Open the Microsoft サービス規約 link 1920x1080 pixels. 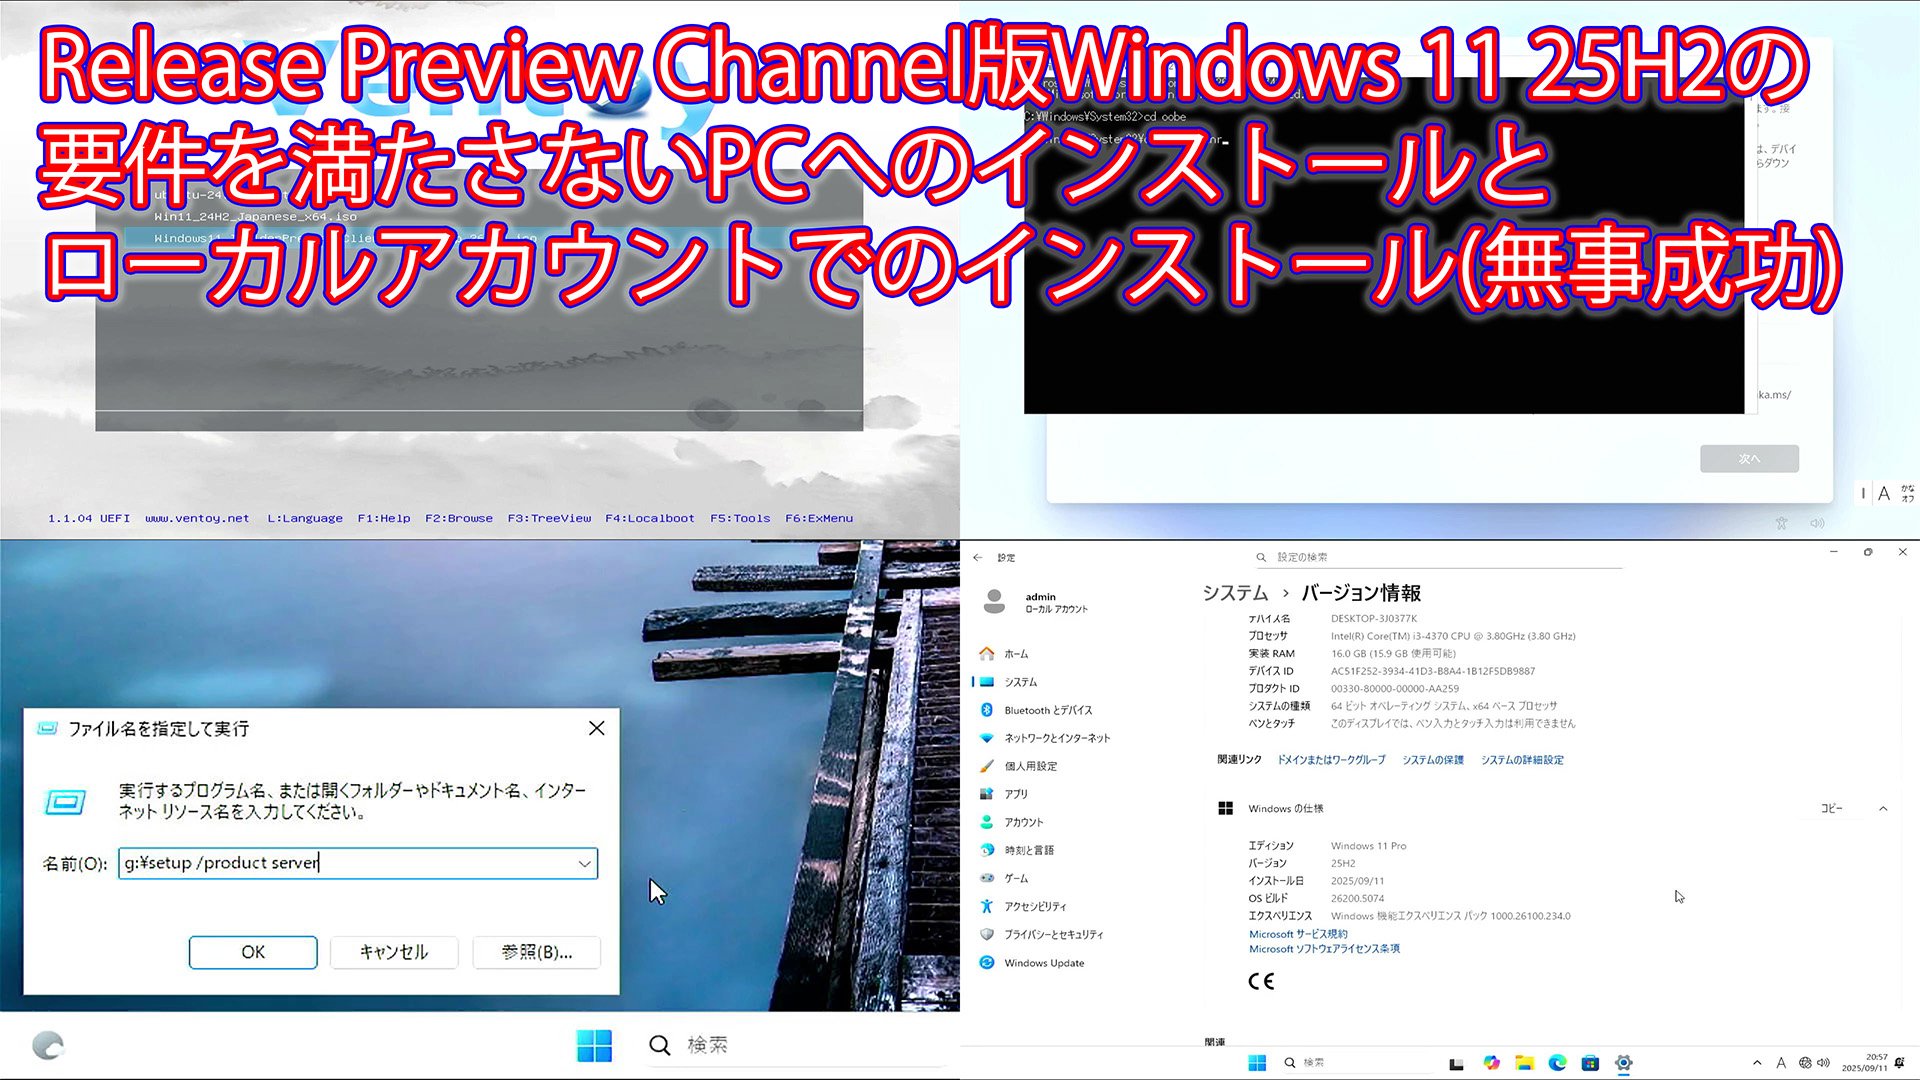(x=1298, y=934)
